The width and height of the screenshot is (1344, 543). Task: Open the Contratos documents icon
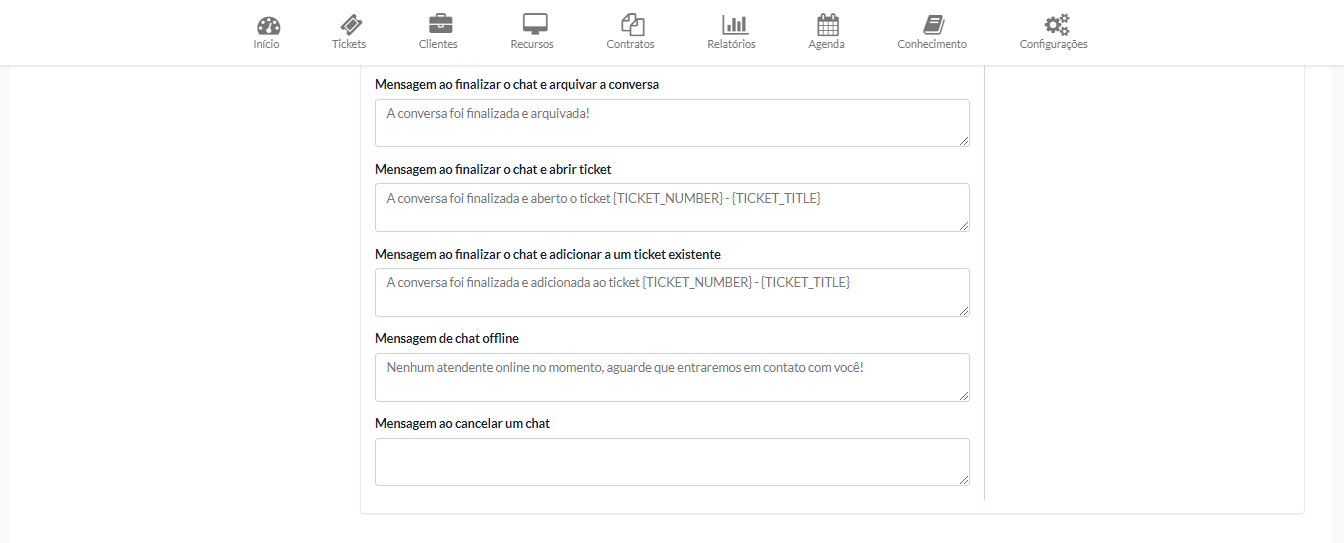(x=631, y=25)
